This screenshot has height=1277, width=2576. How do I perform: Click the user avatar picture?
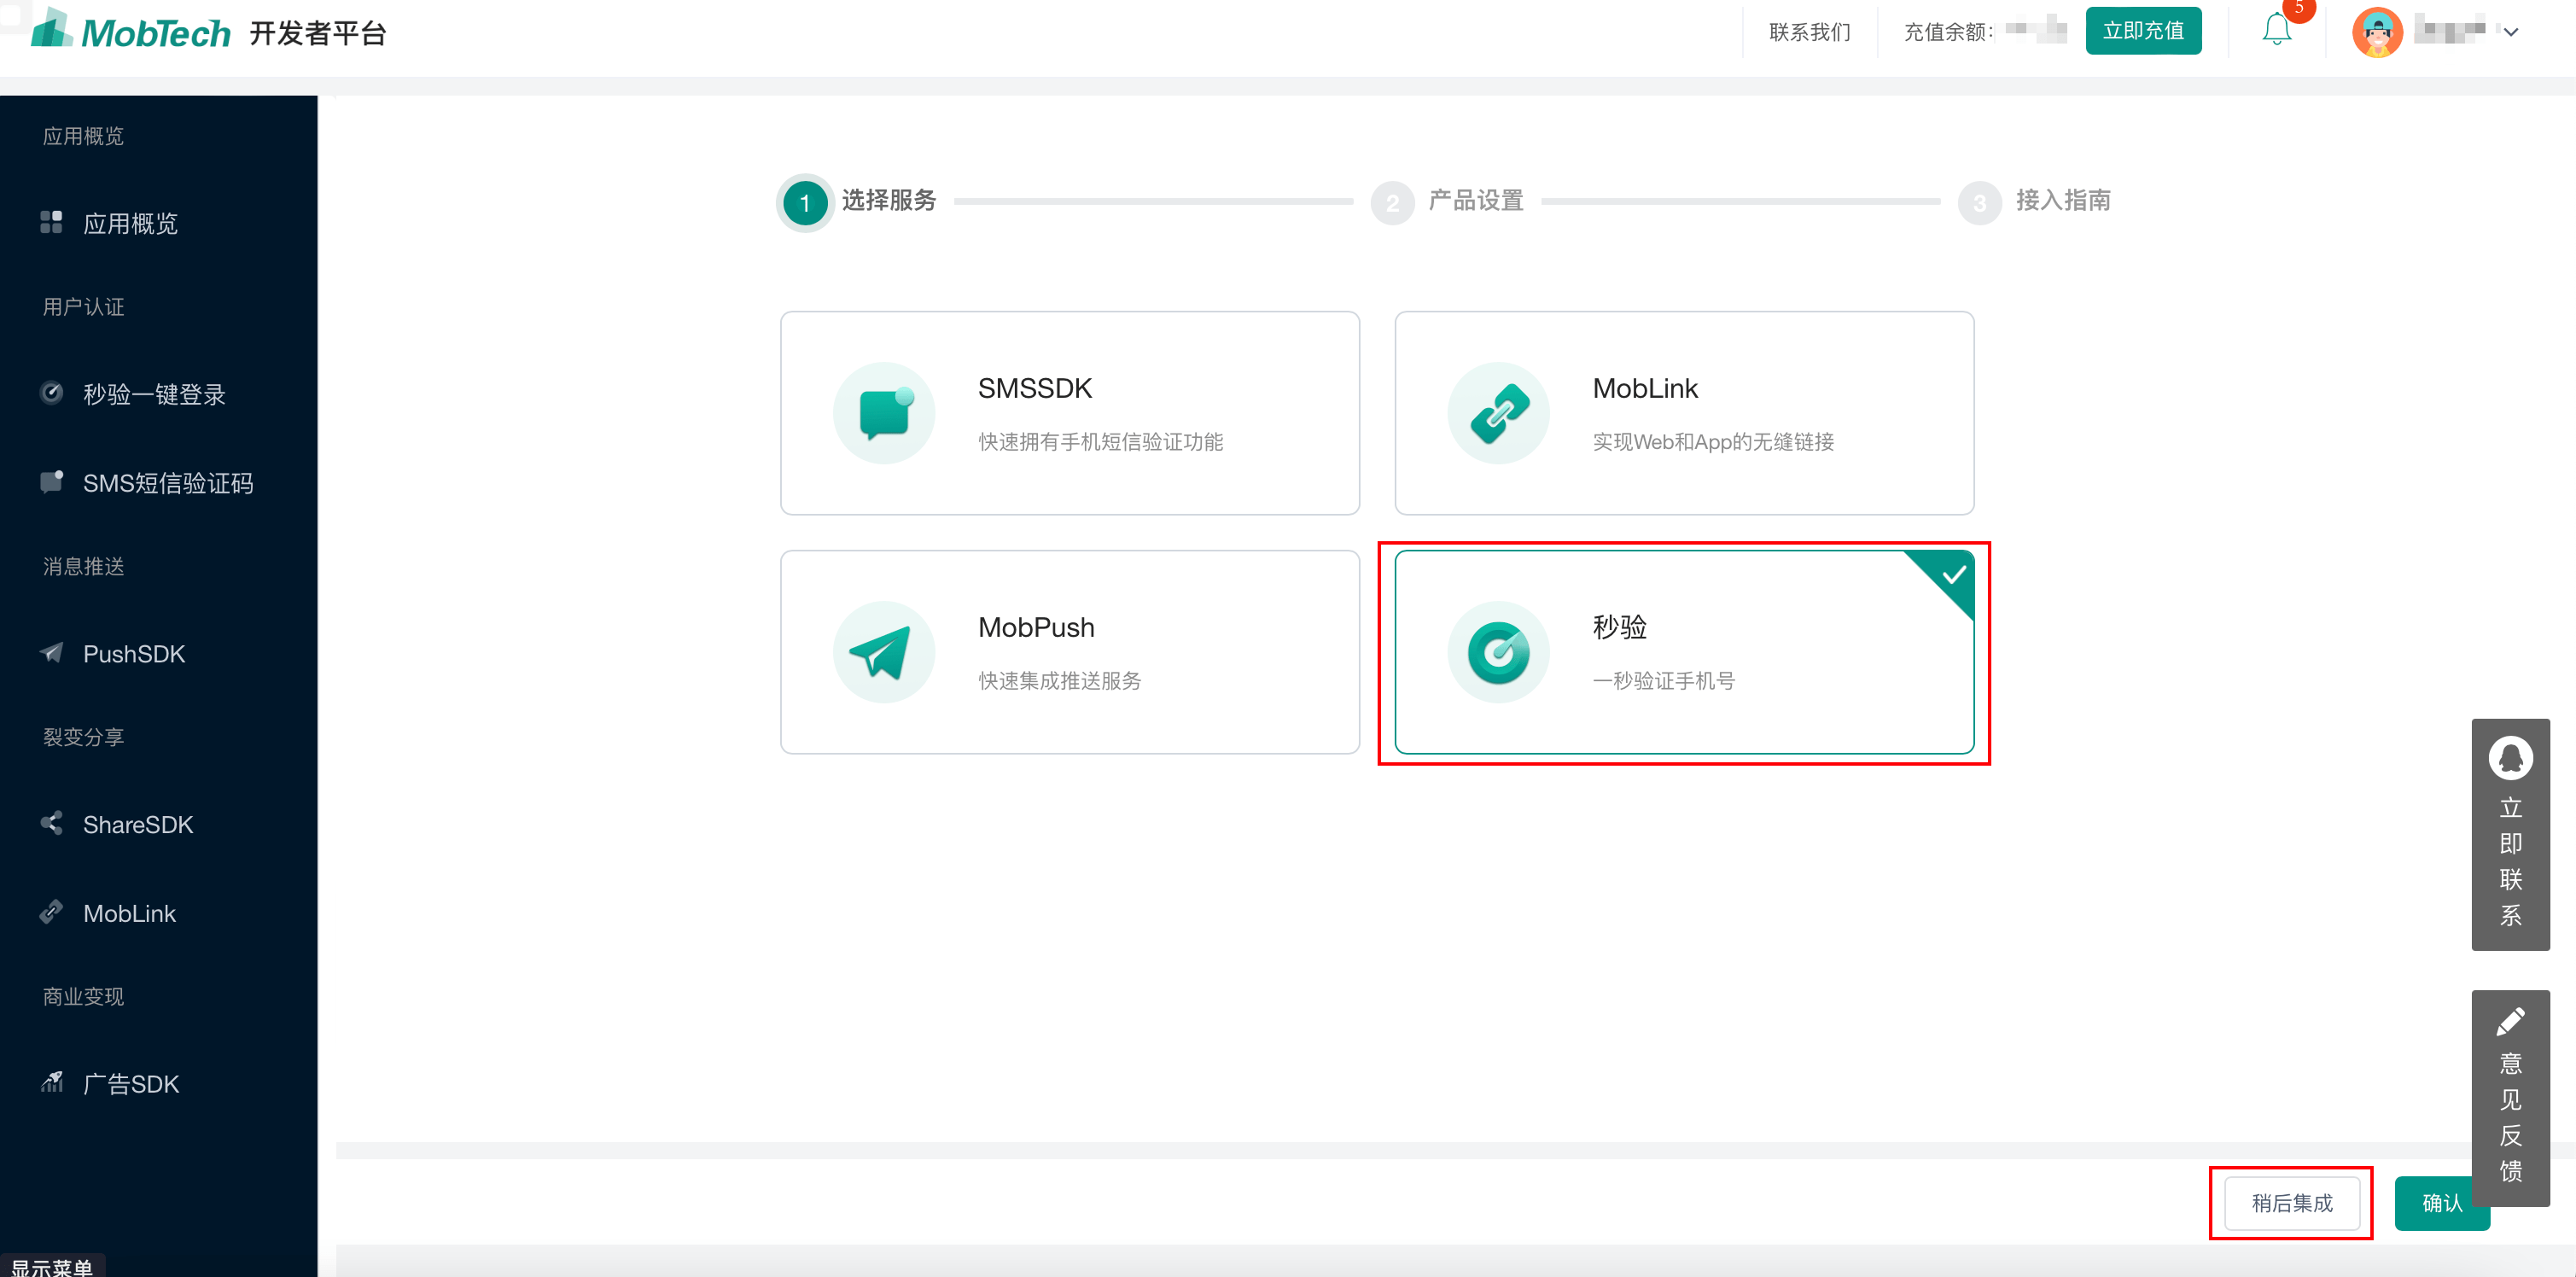2376,33
